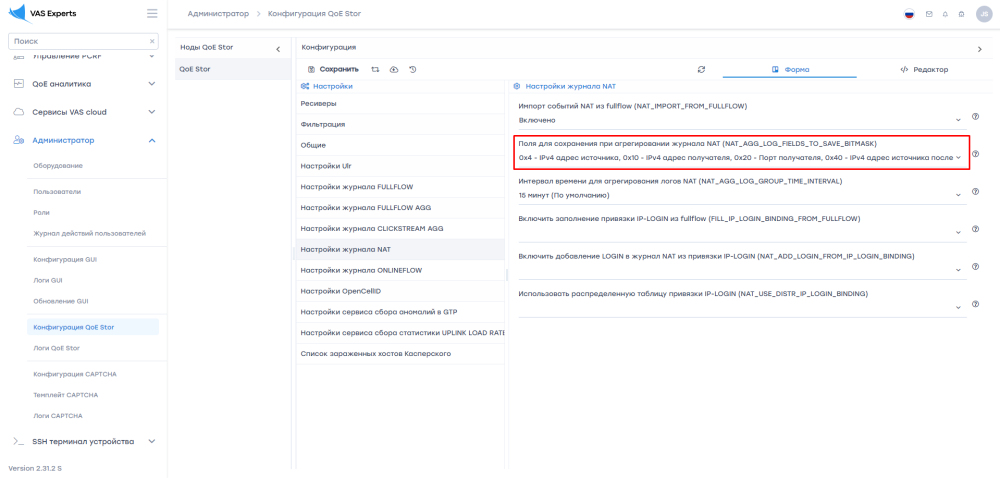Viewport: 1000px width, 478px height.
Task: Switch to the Форма tab
Action: pos(790,69)
